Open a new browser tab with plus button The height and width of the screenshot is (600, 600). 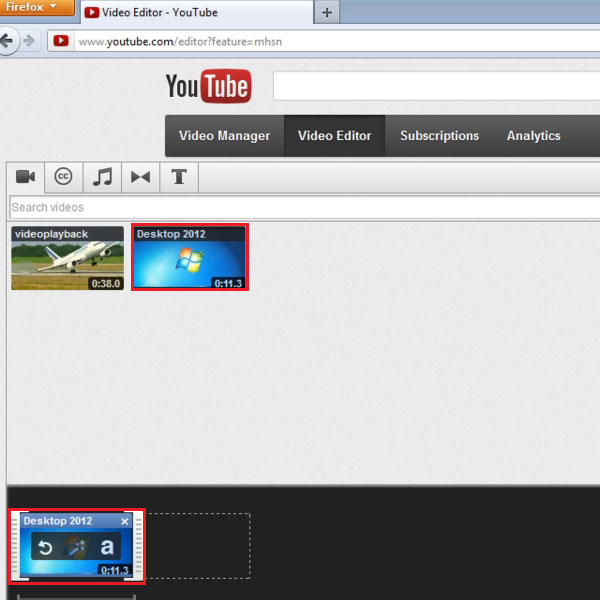click(327, 13)
